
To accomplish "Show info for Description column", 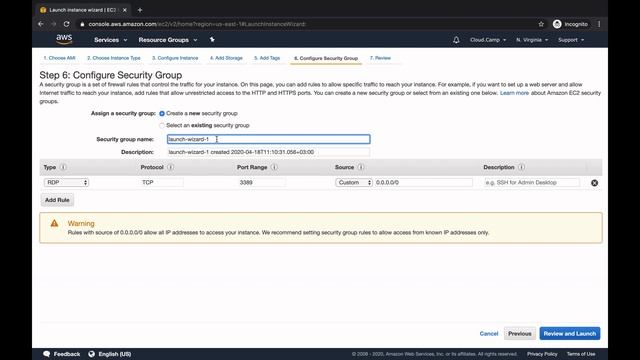I will point(521,167).
